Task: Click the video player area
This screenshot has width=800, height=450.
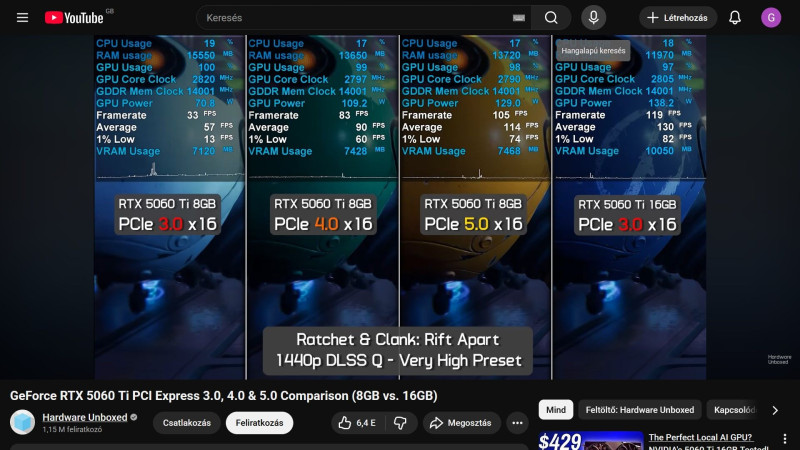Action: pyautogui.click(x=400, y=207)
